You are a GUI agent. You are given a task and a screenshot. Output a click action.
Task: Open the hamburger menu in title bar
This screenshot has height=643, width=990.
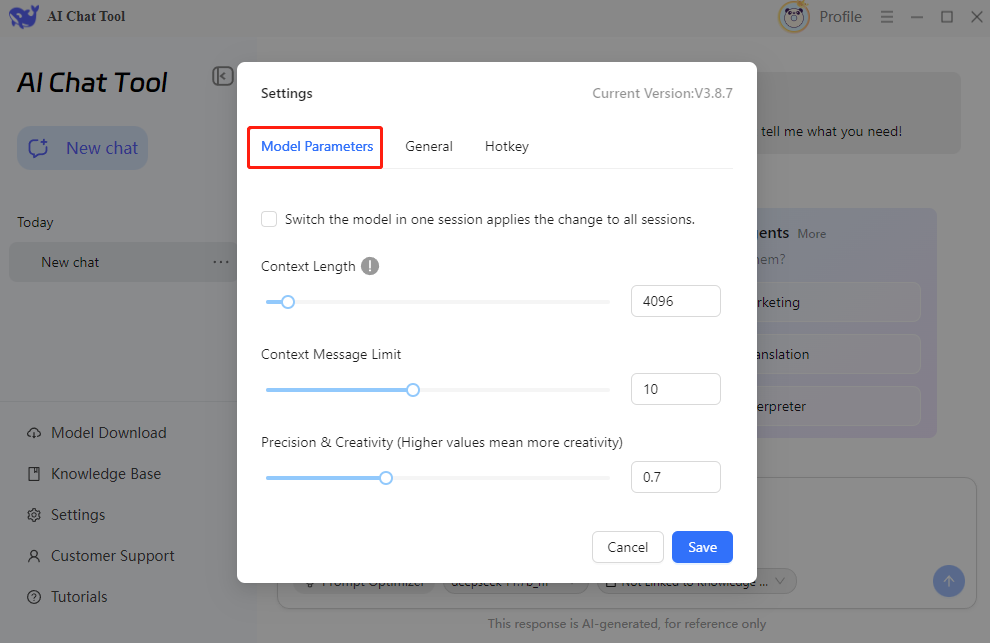click(x=887, y=17)
